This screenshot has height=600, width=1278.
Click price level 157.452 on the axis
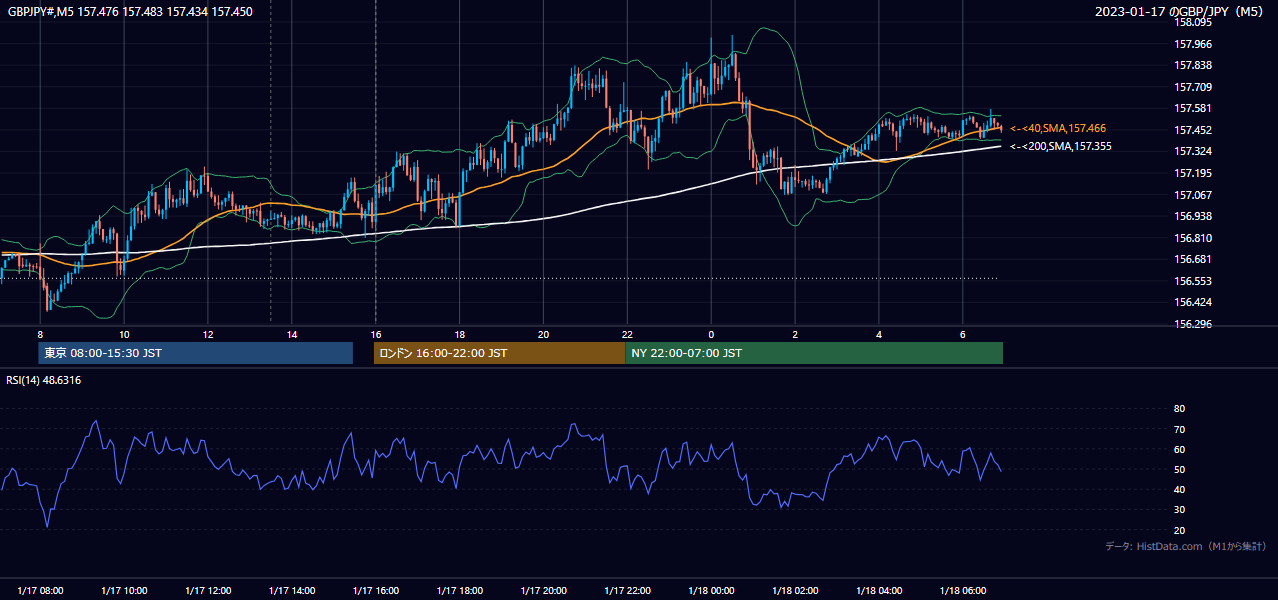tap(1193, 130)
